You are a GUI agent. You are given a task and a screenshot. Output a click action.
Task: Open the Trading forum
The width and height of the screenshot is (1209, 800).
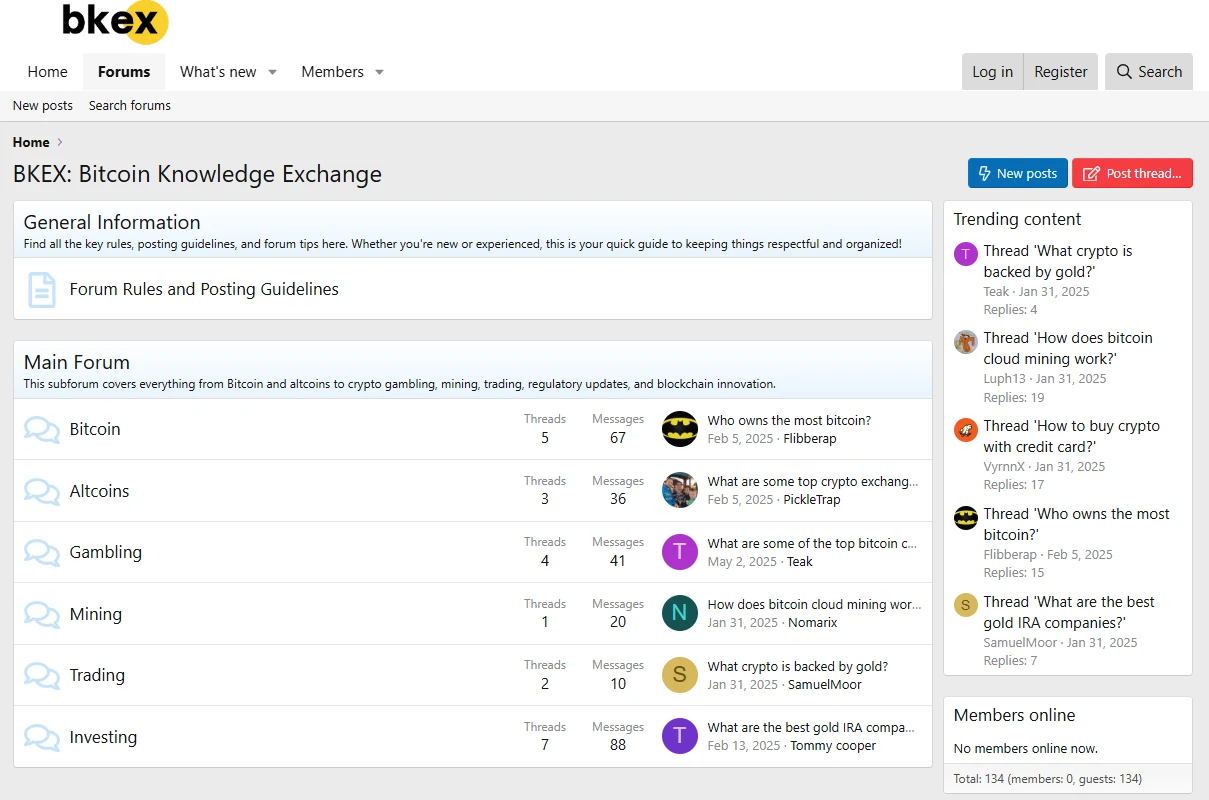97,675
